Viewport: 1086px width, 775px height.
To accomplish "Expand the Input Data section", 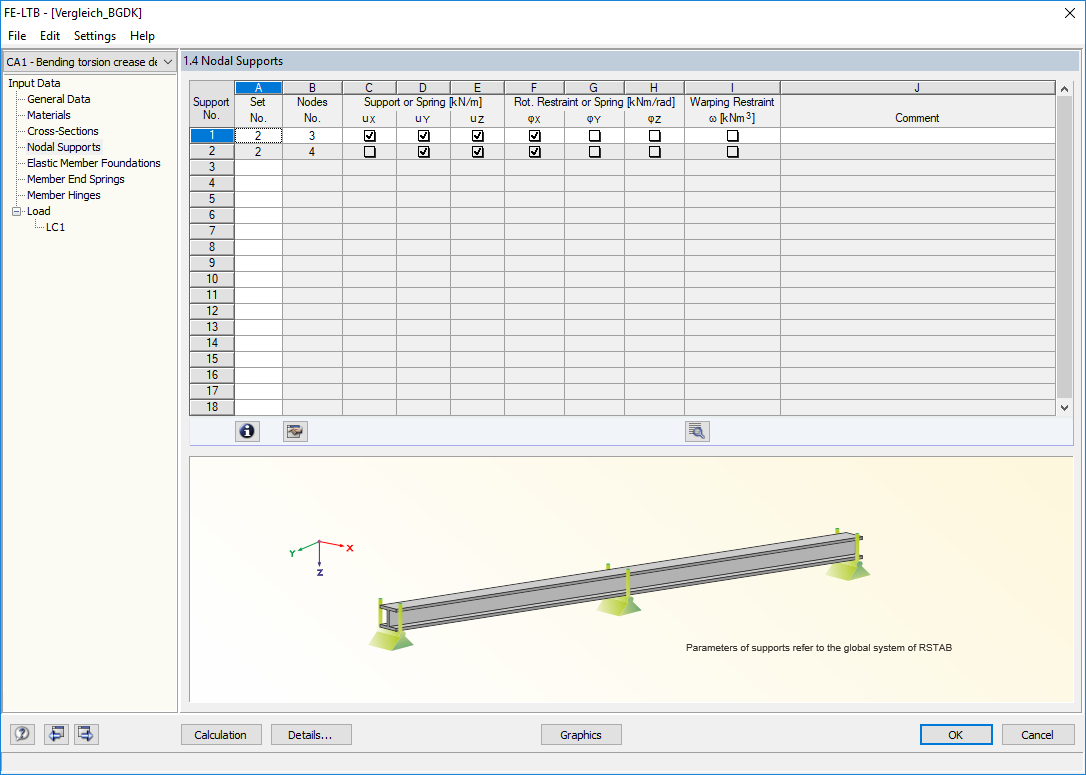I will point(33,83).
